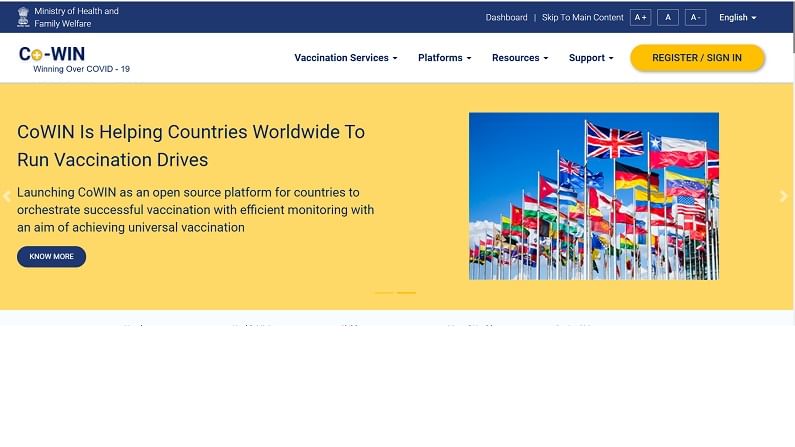795x447 pixels.
Task: Select the first carousel slide indicator
Action: point(384,292)
